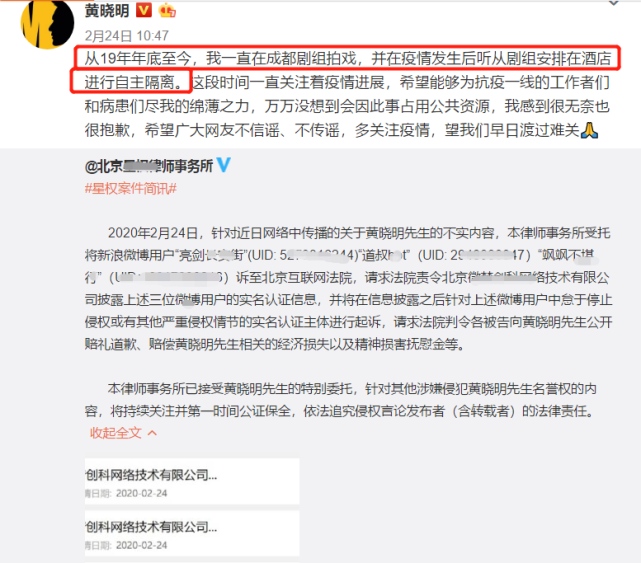Open the #星权案件简讯# hashtag
This screenshot has height=563, width=641.
(x=130, y=188)
